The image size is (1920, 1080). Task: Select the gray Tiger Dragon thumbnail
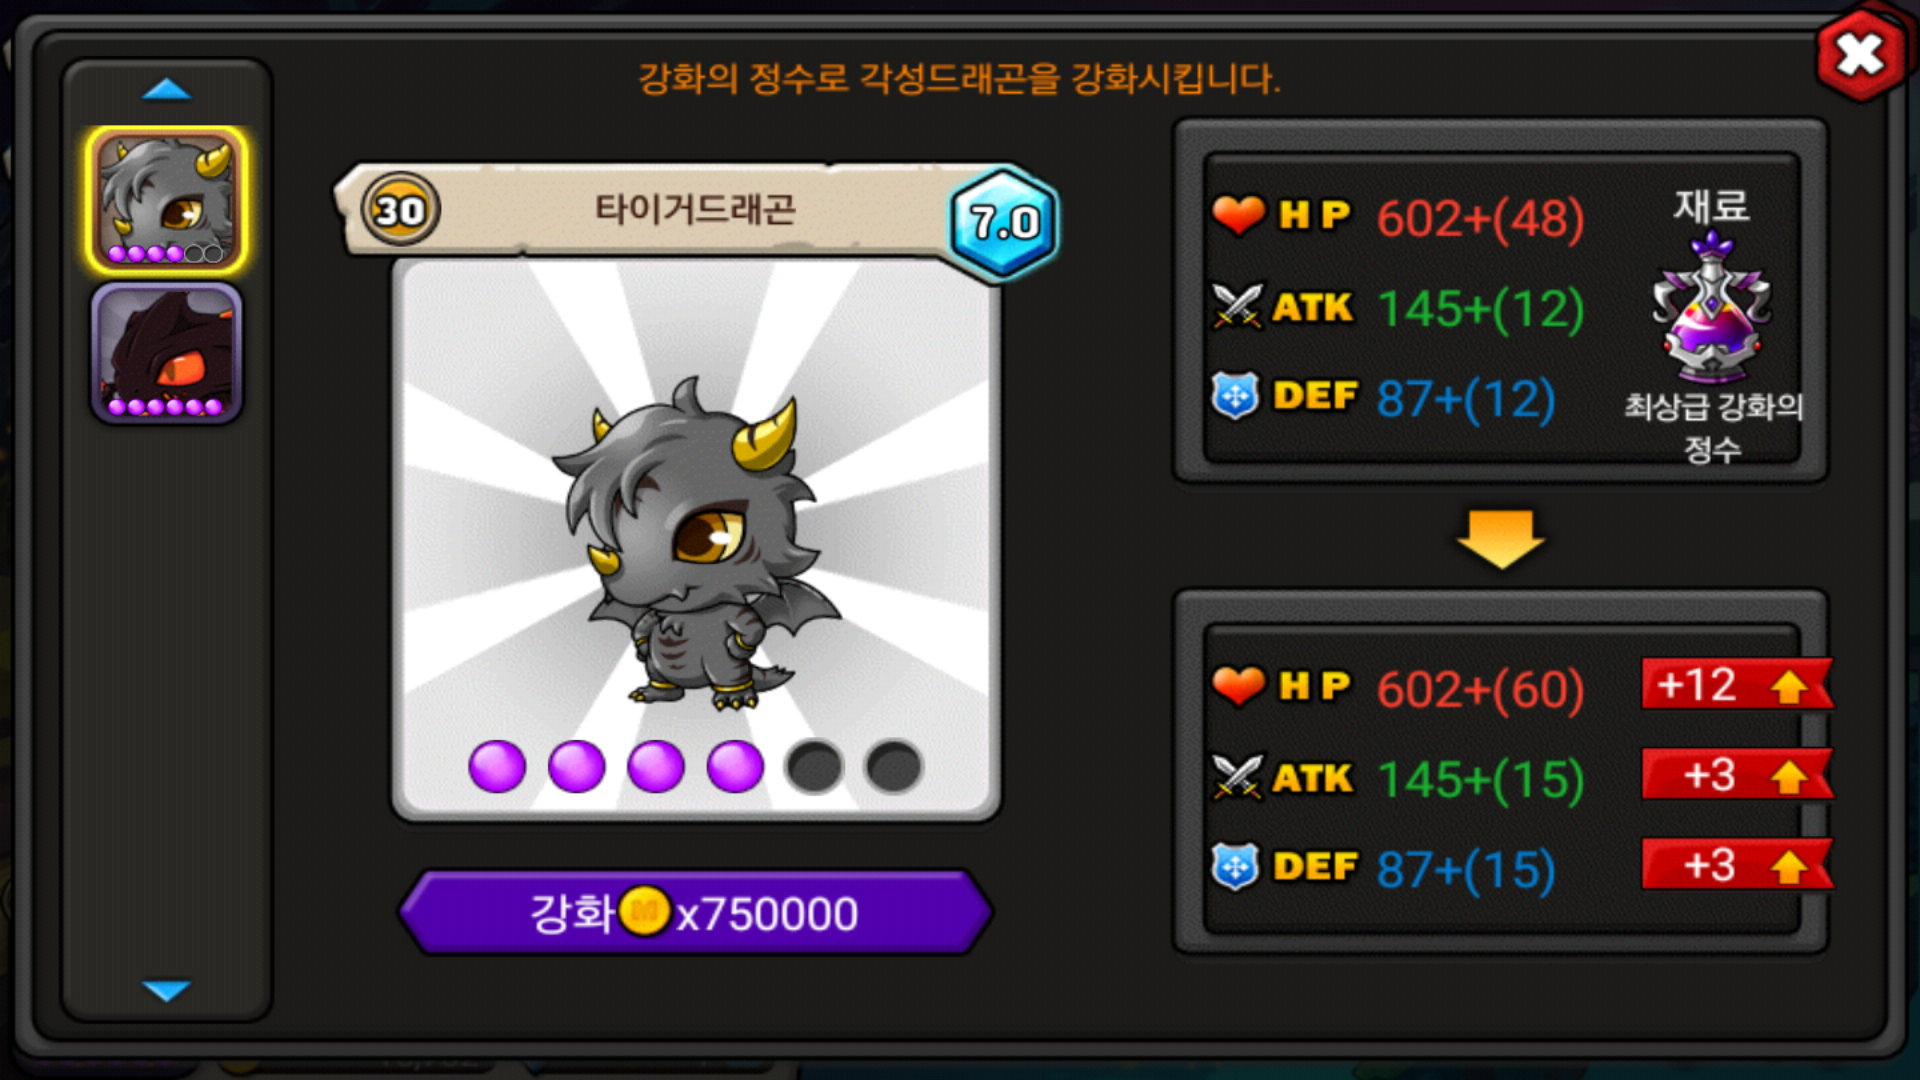[166, 201]
